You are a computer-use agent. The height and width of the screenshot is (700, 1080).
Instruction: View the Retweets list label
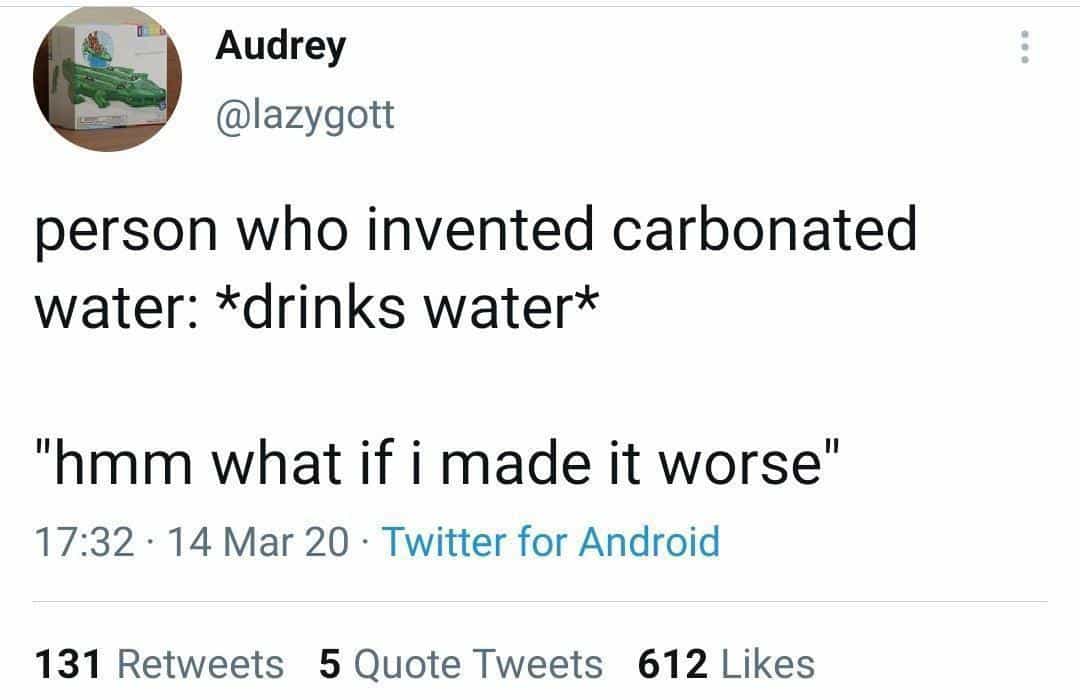coord(201,664)
